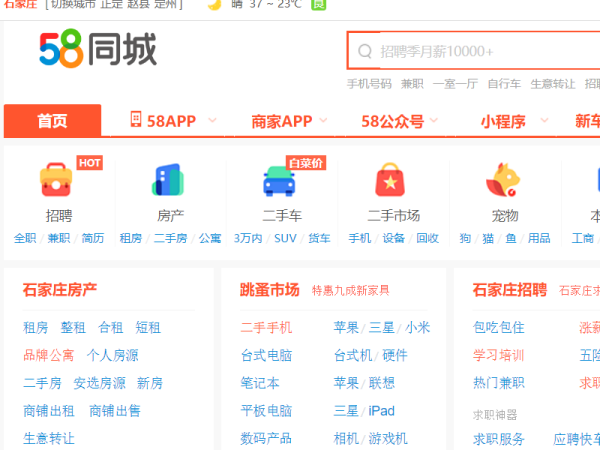Click the 58同城 logo
This screenshot has width=600, height=450.
tap(98, 49)
